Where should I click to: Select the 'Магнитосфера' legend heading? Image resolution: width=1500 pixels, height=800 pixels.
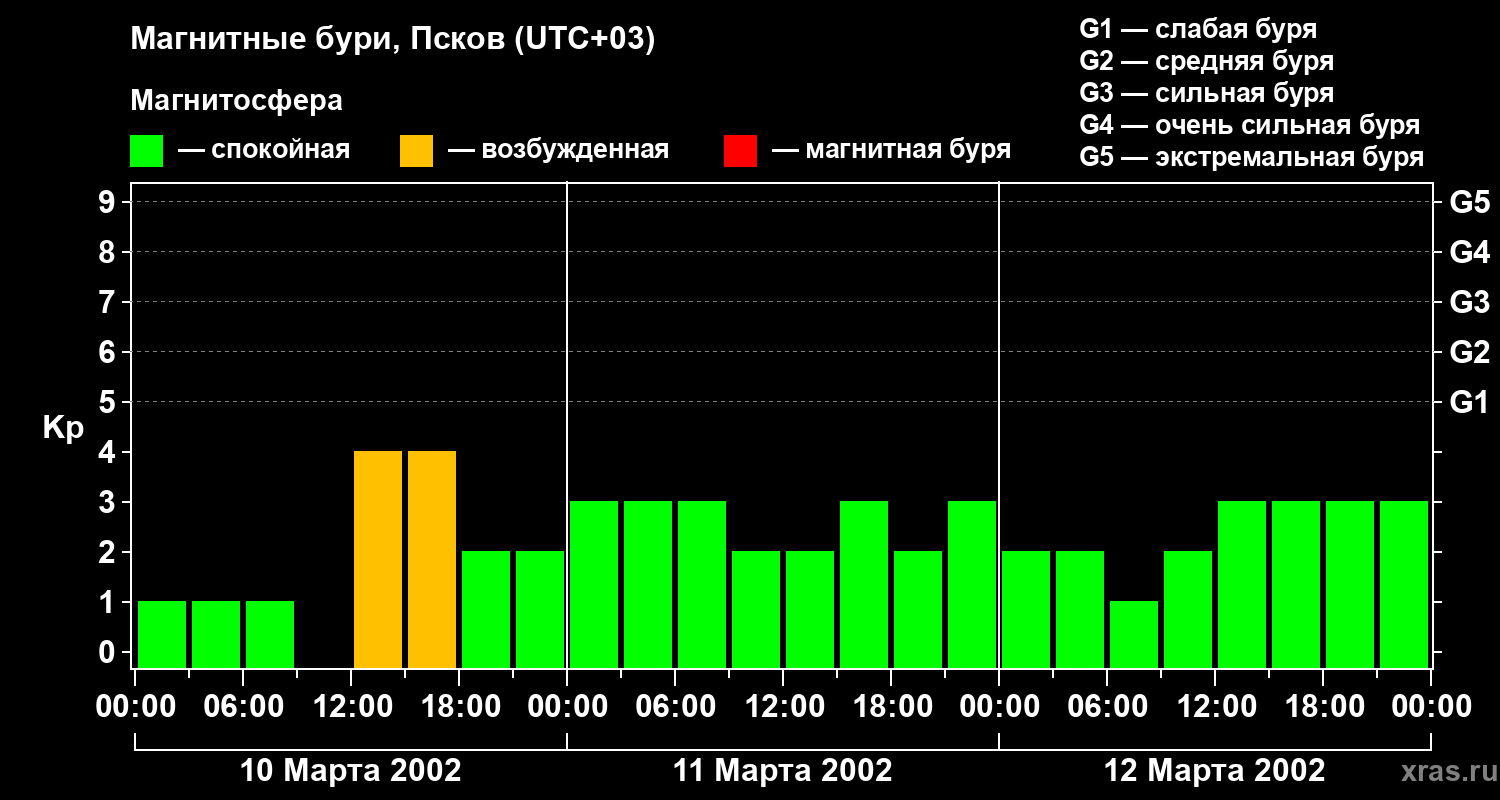236,101
